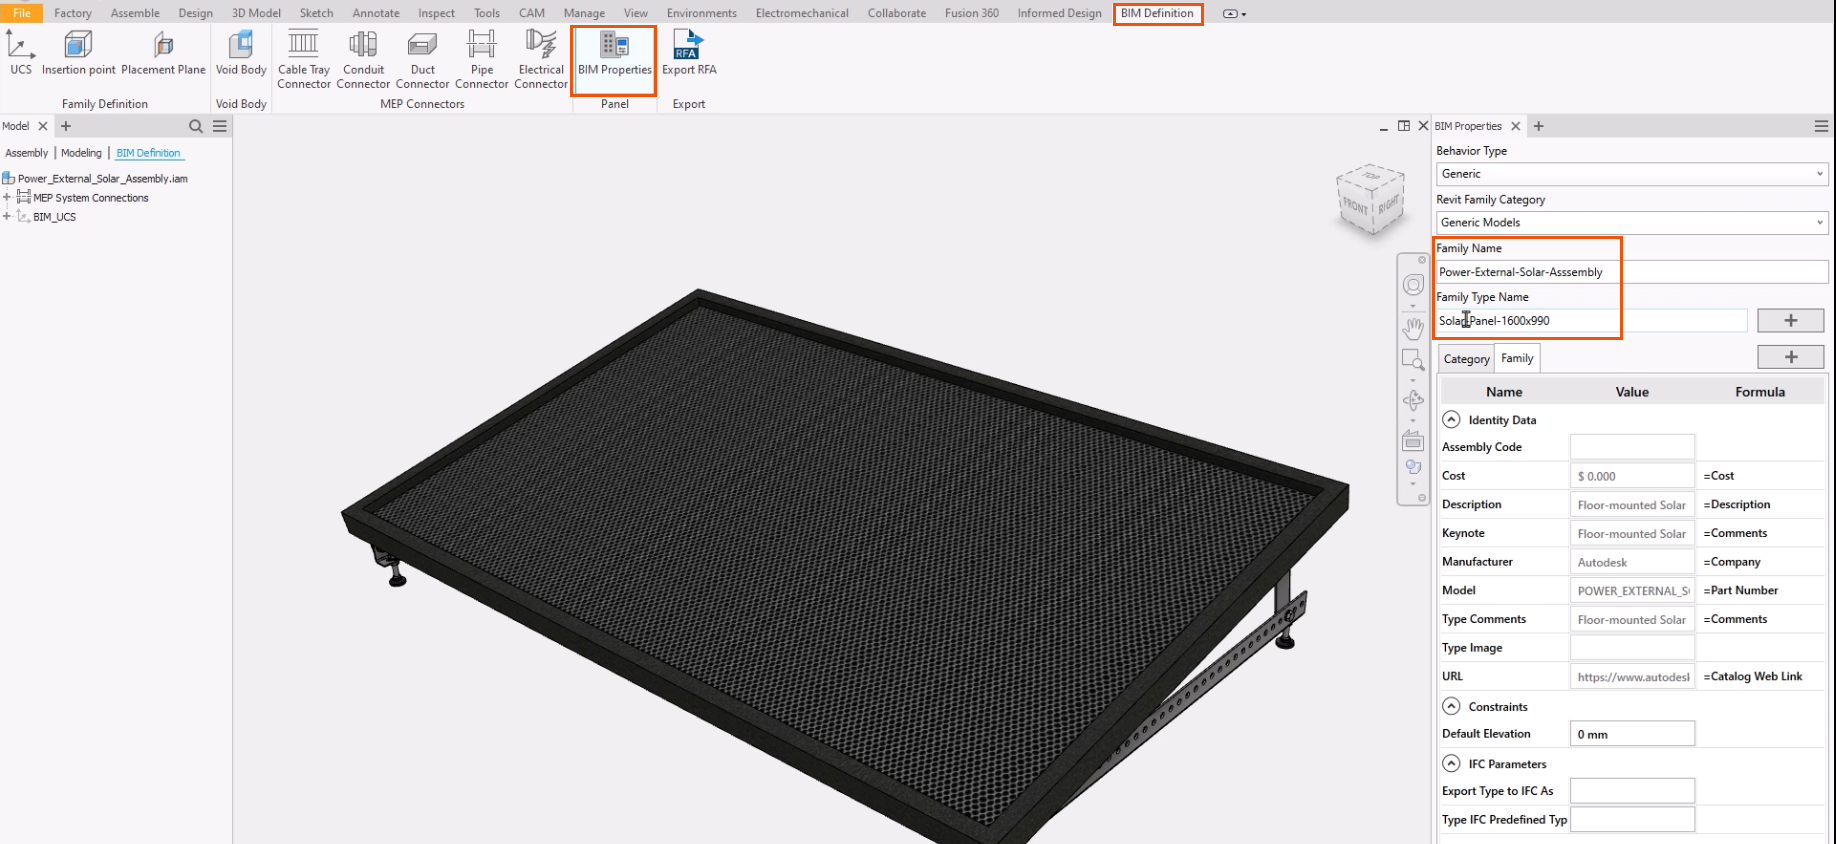Click the Family Name input field
Viewport: 1836px width, 844px height.
click(x=1631, y=272)
